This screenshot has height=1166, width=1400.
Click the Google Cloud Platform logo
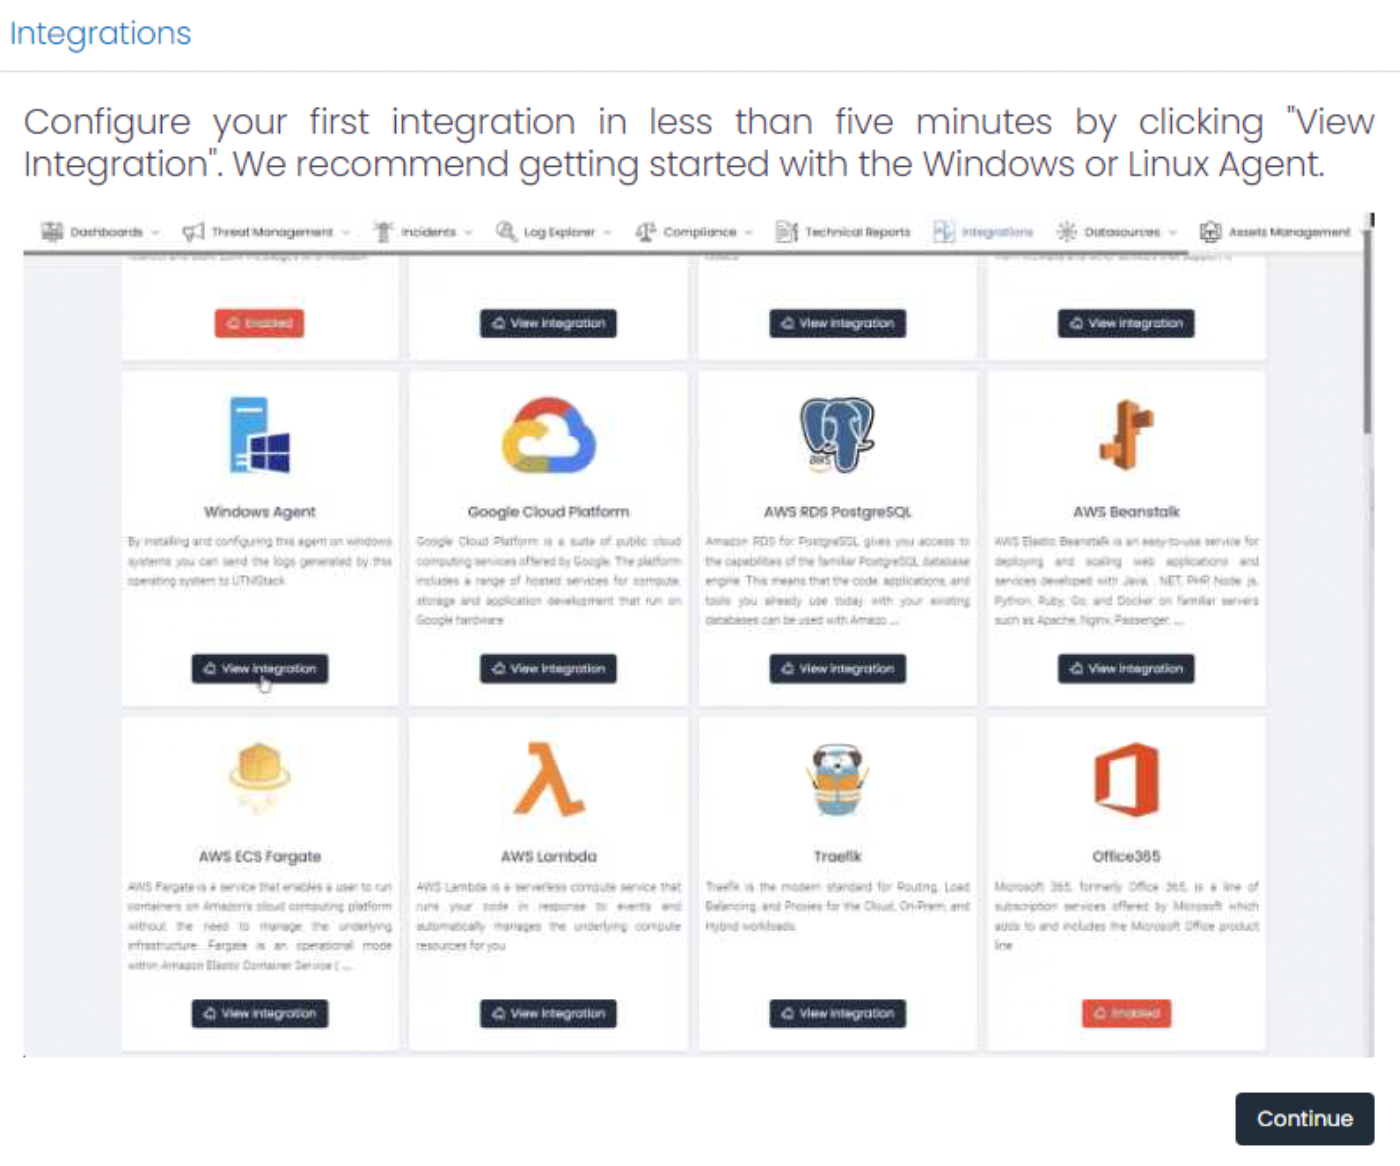(548, 434)
